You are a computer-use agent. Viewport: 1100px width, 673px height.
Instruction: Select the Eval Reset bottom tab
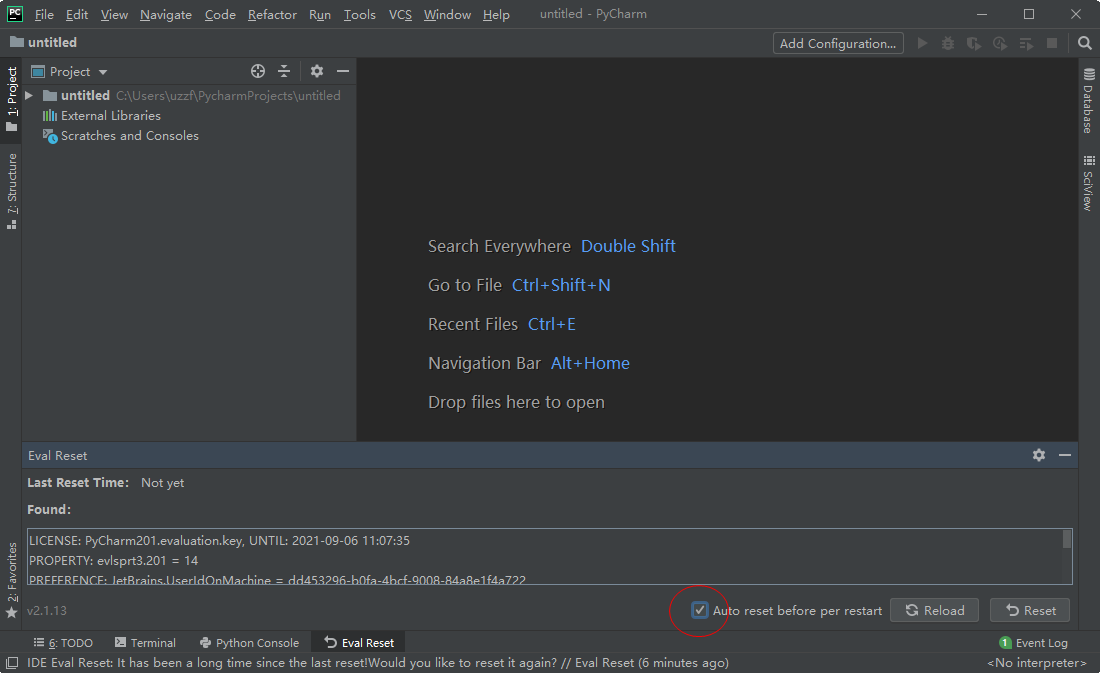click(358, 643)
